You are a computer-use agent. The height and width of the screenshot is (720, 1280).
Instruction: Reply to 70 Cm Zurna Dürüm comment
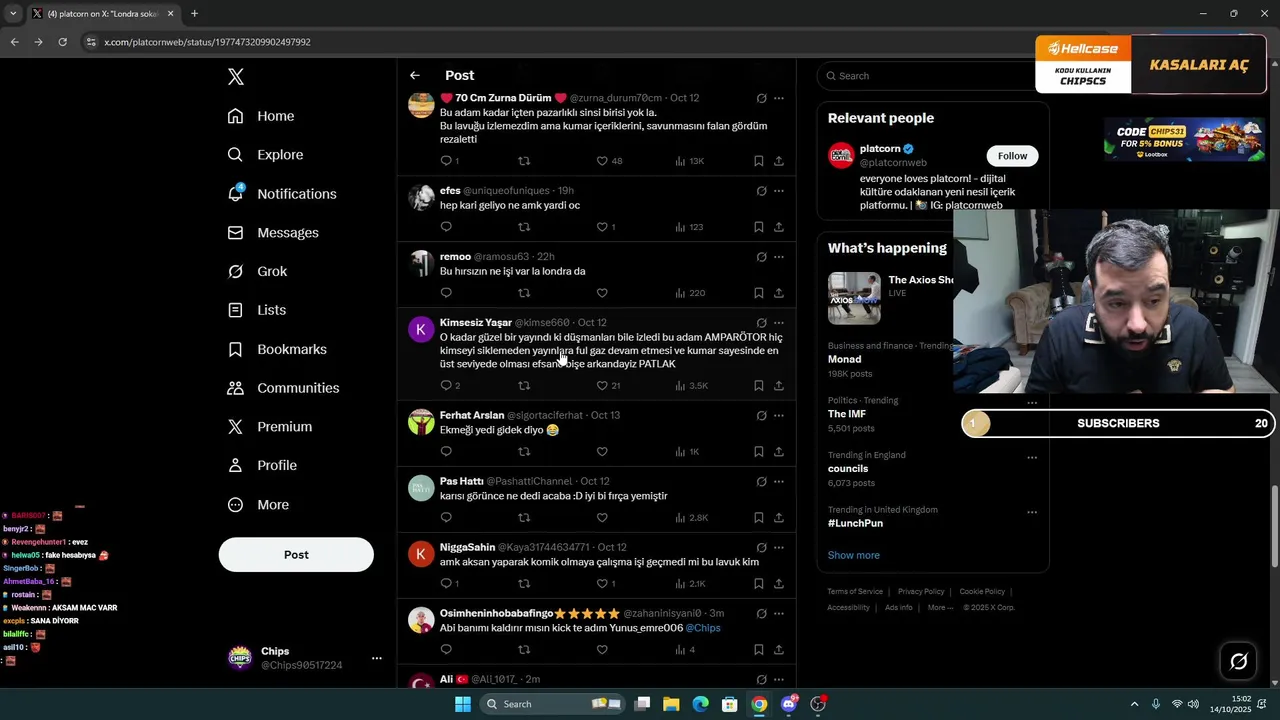pos(446,161)
